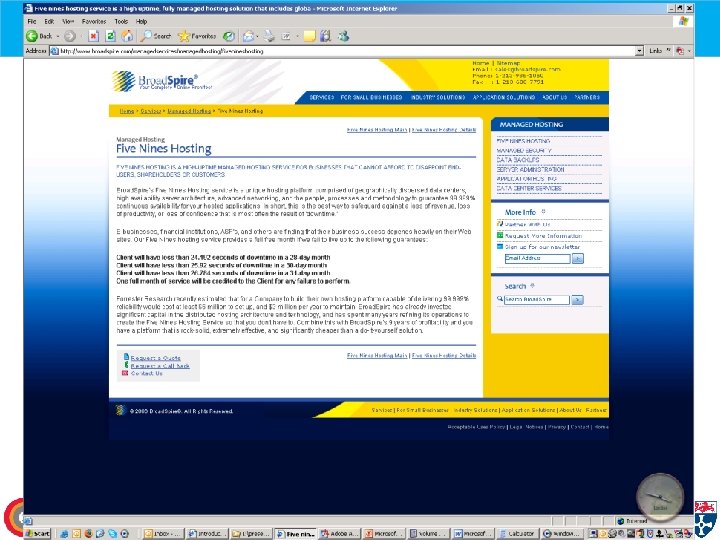Open bottom Five Nines Hosting Main link

coord(377,355)
